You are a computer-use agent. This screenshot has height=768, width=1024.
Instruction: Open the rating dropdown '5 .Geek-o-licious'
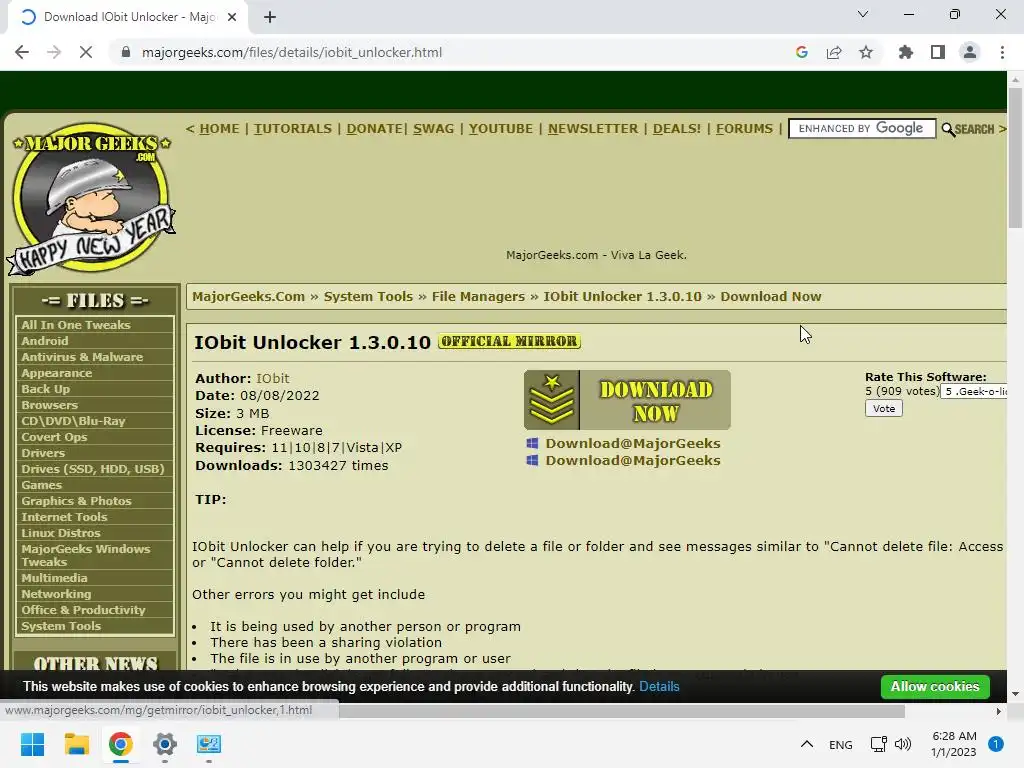tap(974, 391)
